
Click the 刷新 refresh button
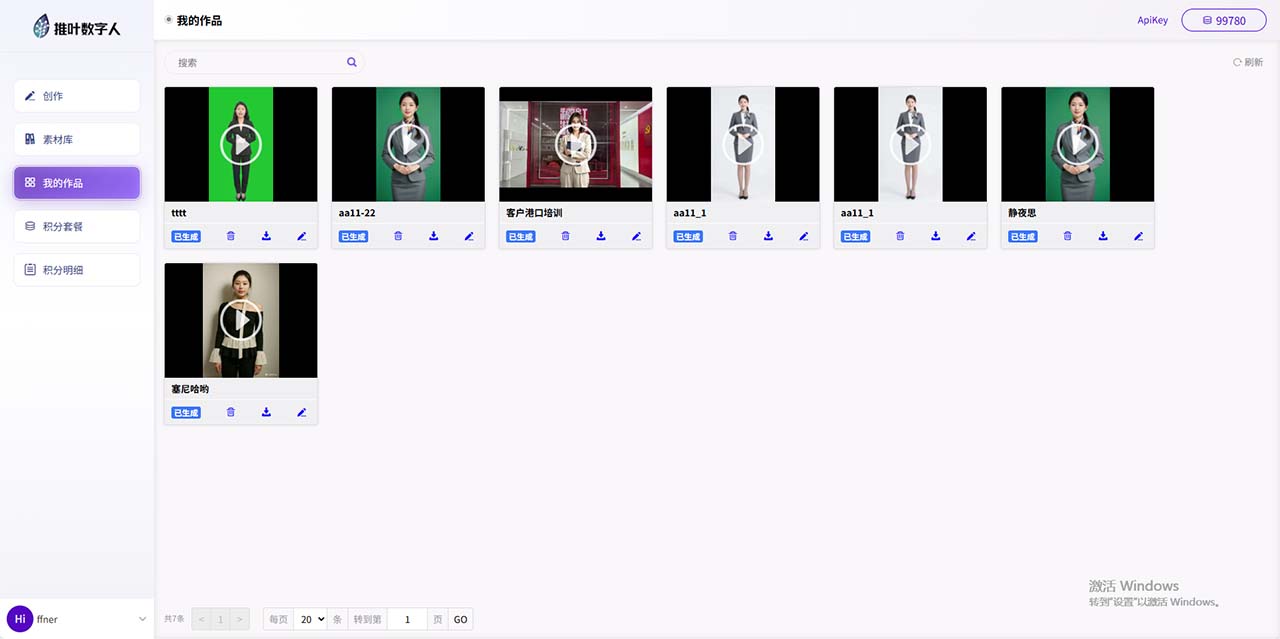click(x=1248, y=62)
